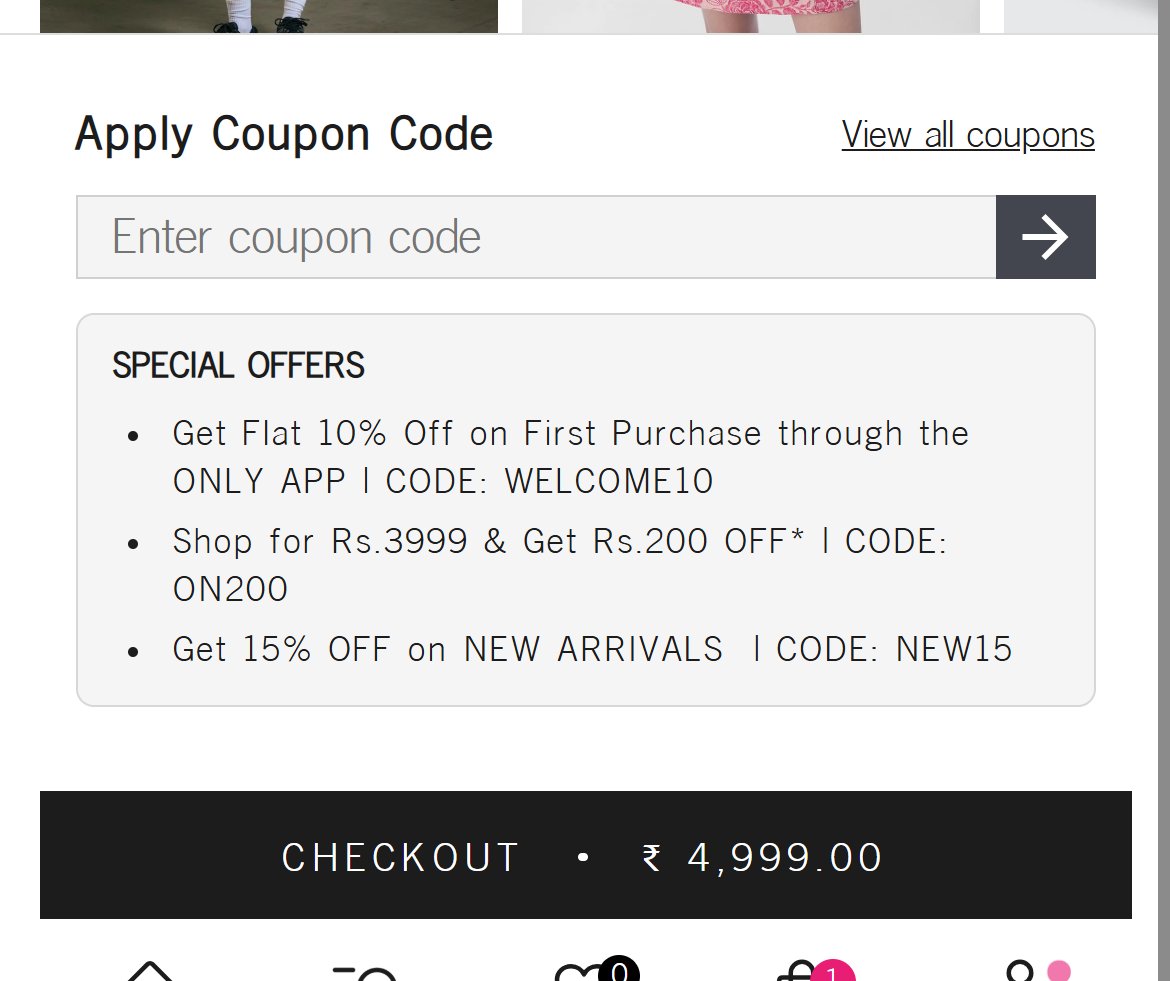1170x981 pixels.
Task: Select the NEW15 new arrivals offer
Action: point(592,649)
